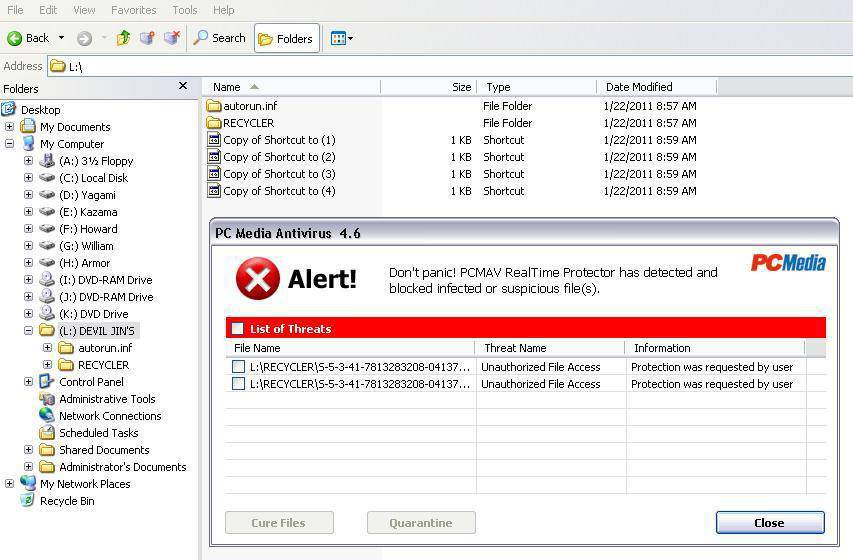The height and width of the screenshot is (560, 853).
Task: Open the Help menu
Action: (223, 10)
